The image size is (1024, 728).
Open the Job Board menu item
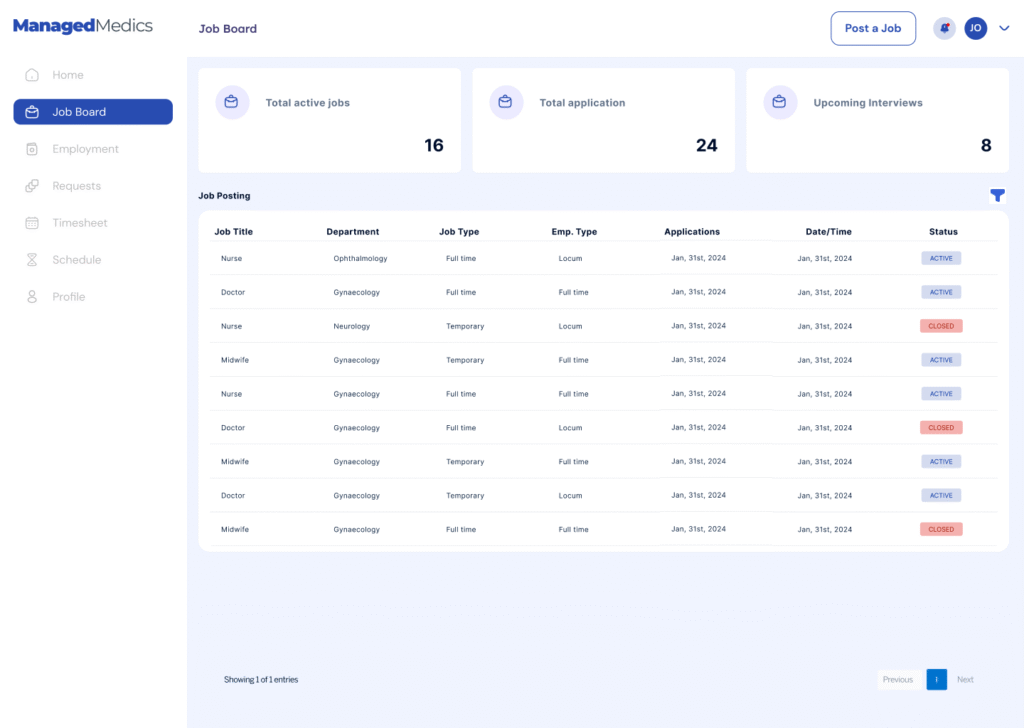point(92,112)
